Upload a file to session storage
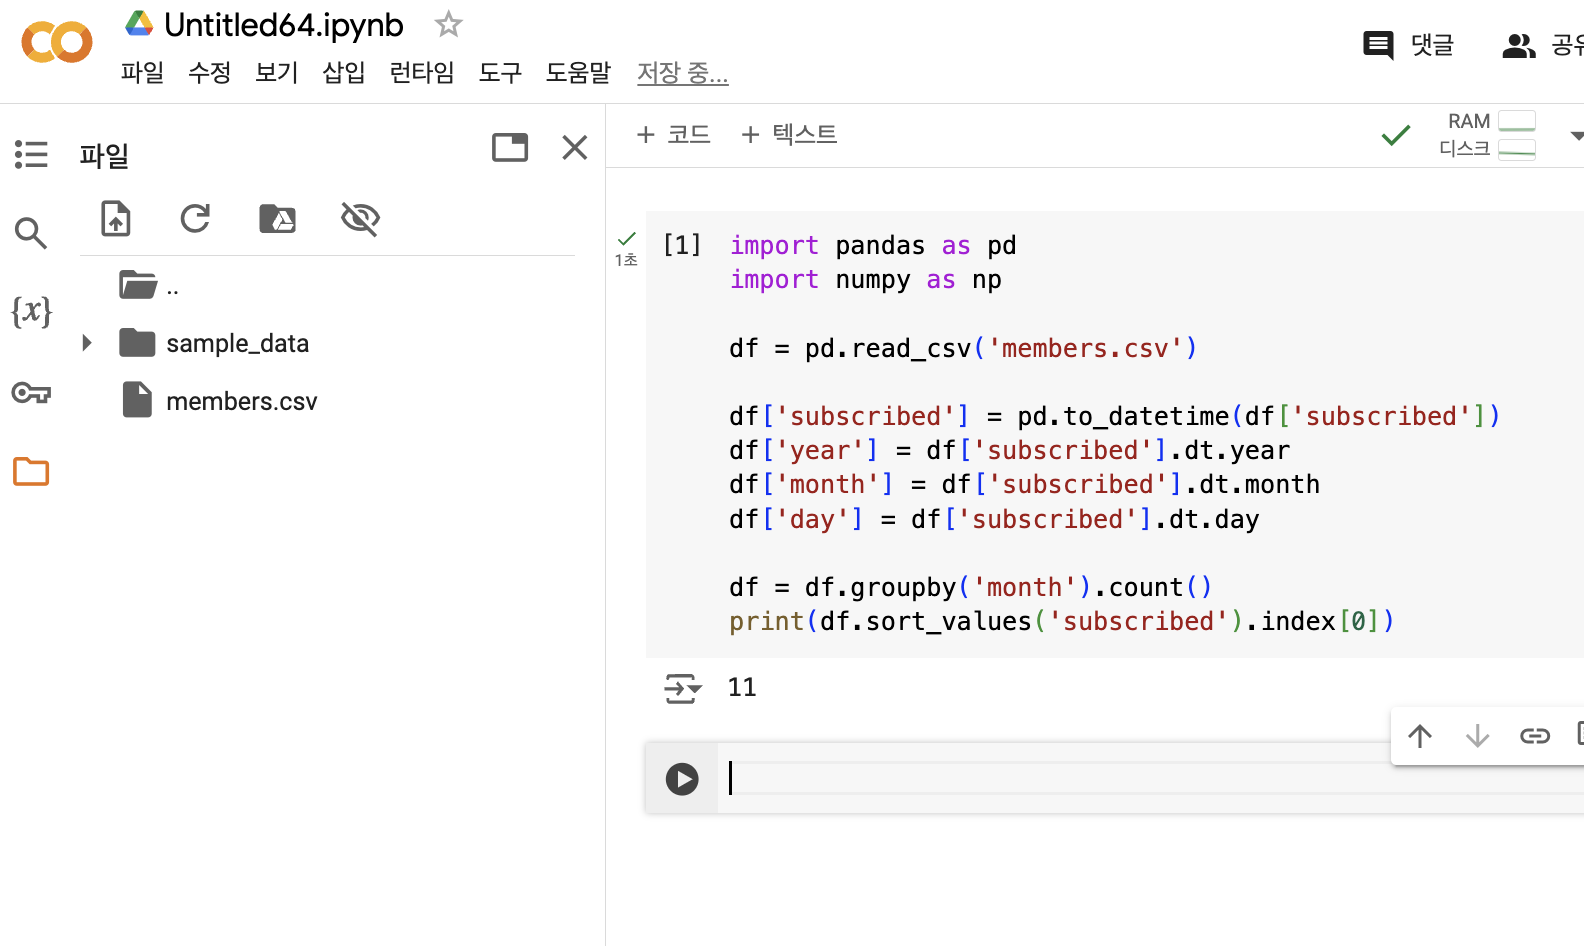Viewport: 1584px width, 946px height. pos(116,218)
